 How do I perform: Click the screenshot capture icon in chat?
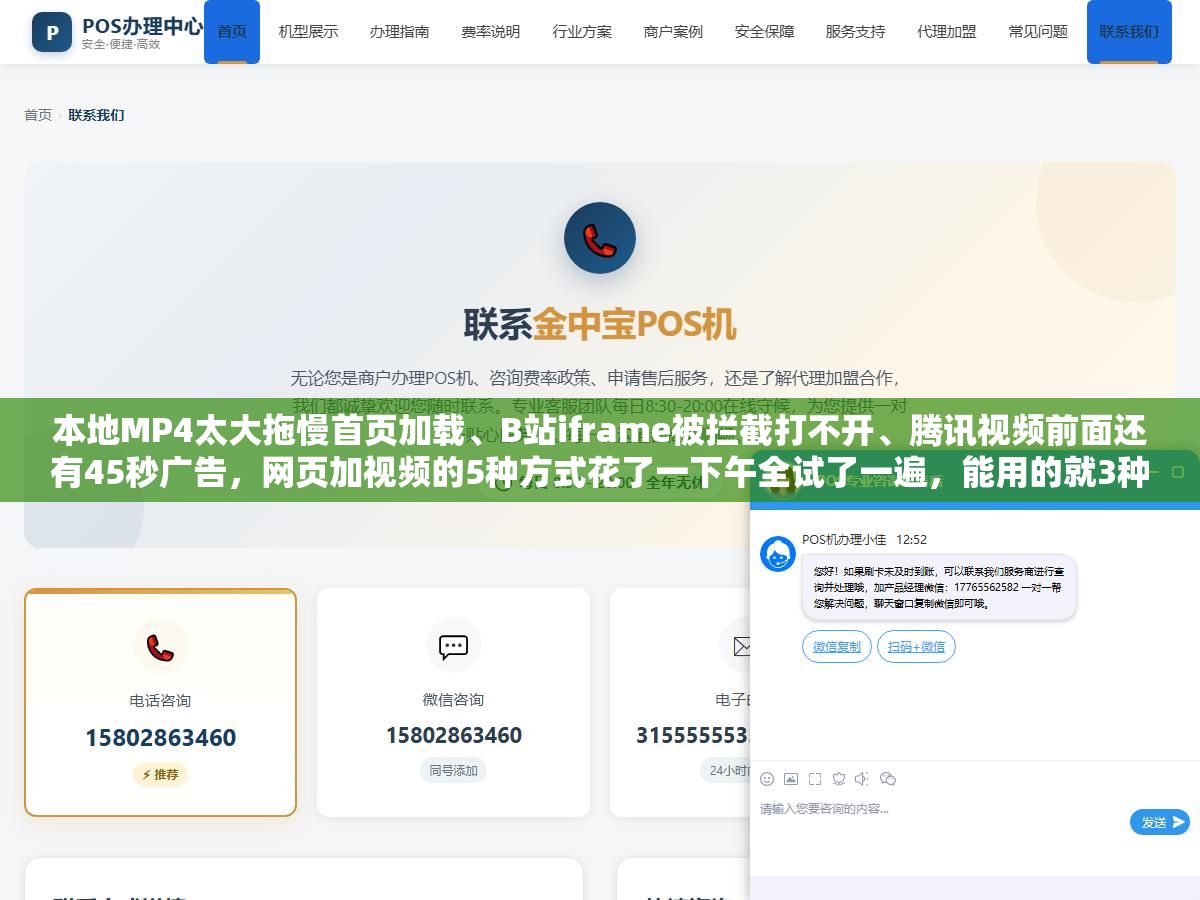coord(815,779)
